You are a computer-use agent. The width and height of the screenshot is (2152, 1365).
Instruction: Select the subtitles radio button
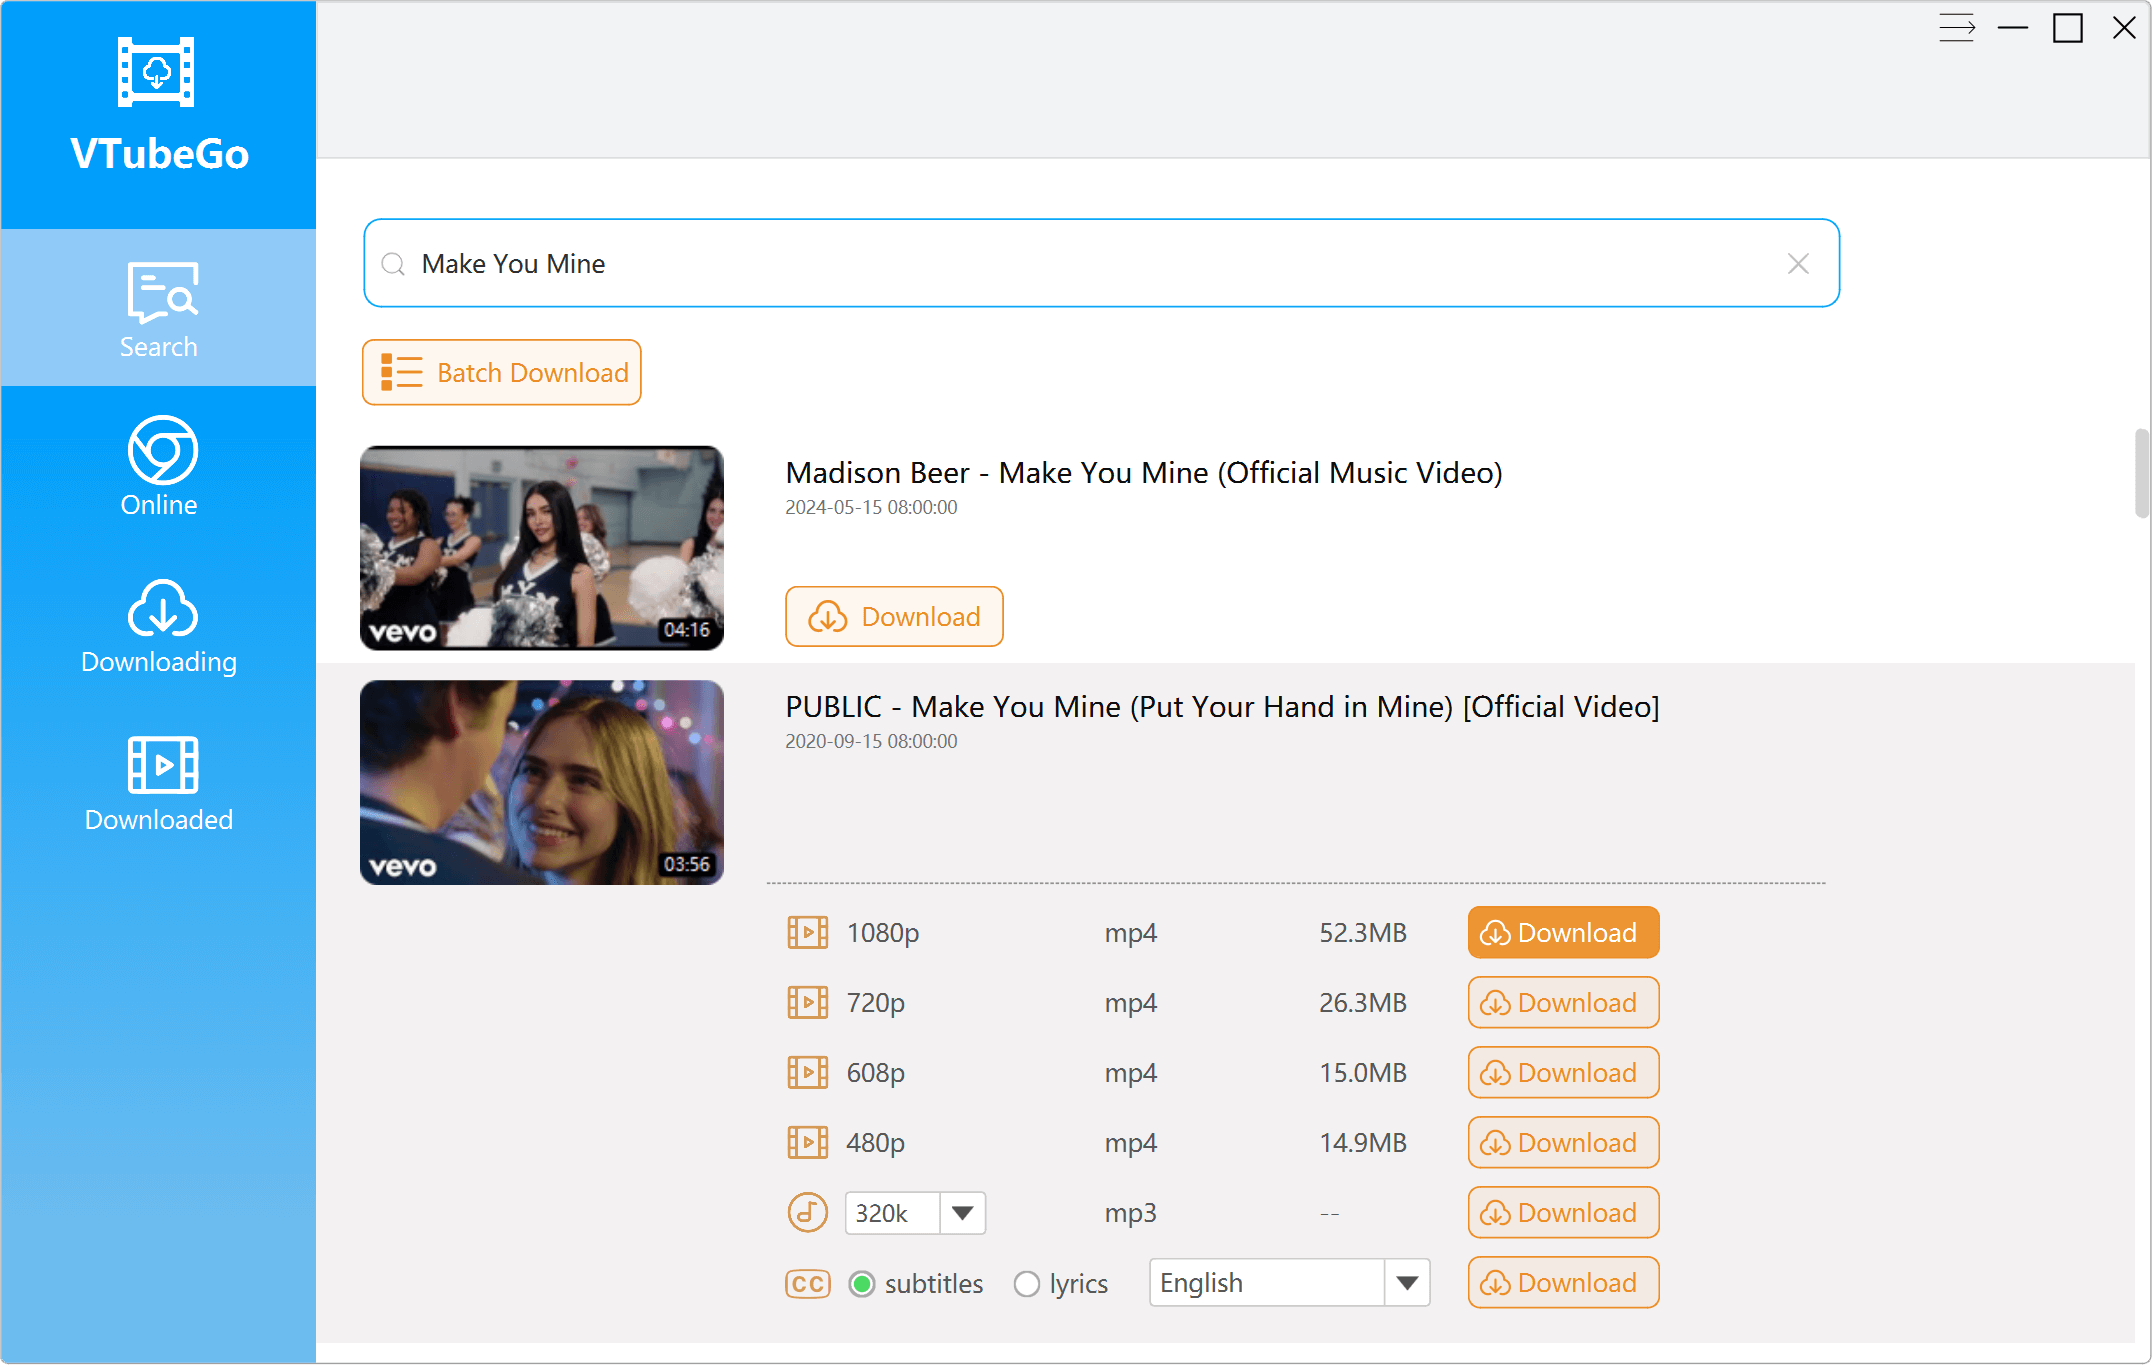tap(862, 1284)
